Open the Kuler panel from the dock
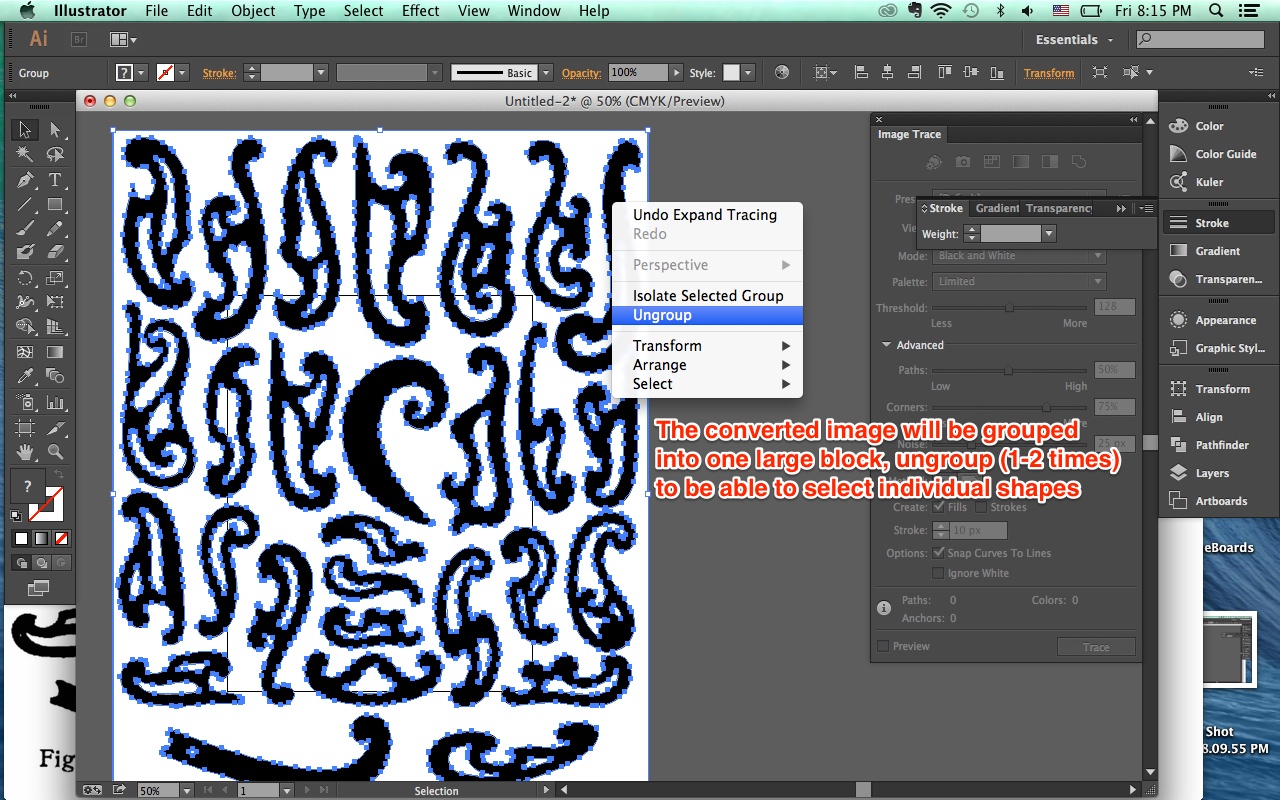Screen dimensions: 1280x800 (x=1209, y=182)
